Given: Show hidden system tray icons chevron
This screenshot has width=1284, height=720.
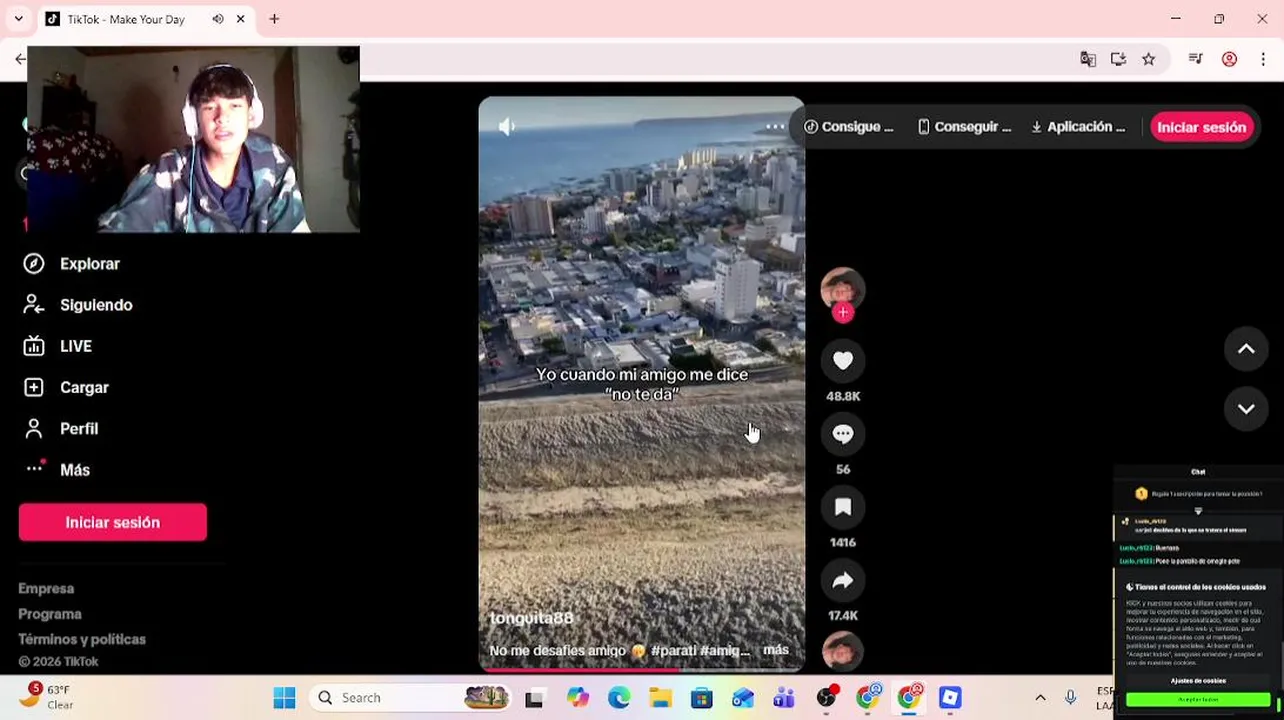Looking at the screenshot, I should coord(1040,698).
